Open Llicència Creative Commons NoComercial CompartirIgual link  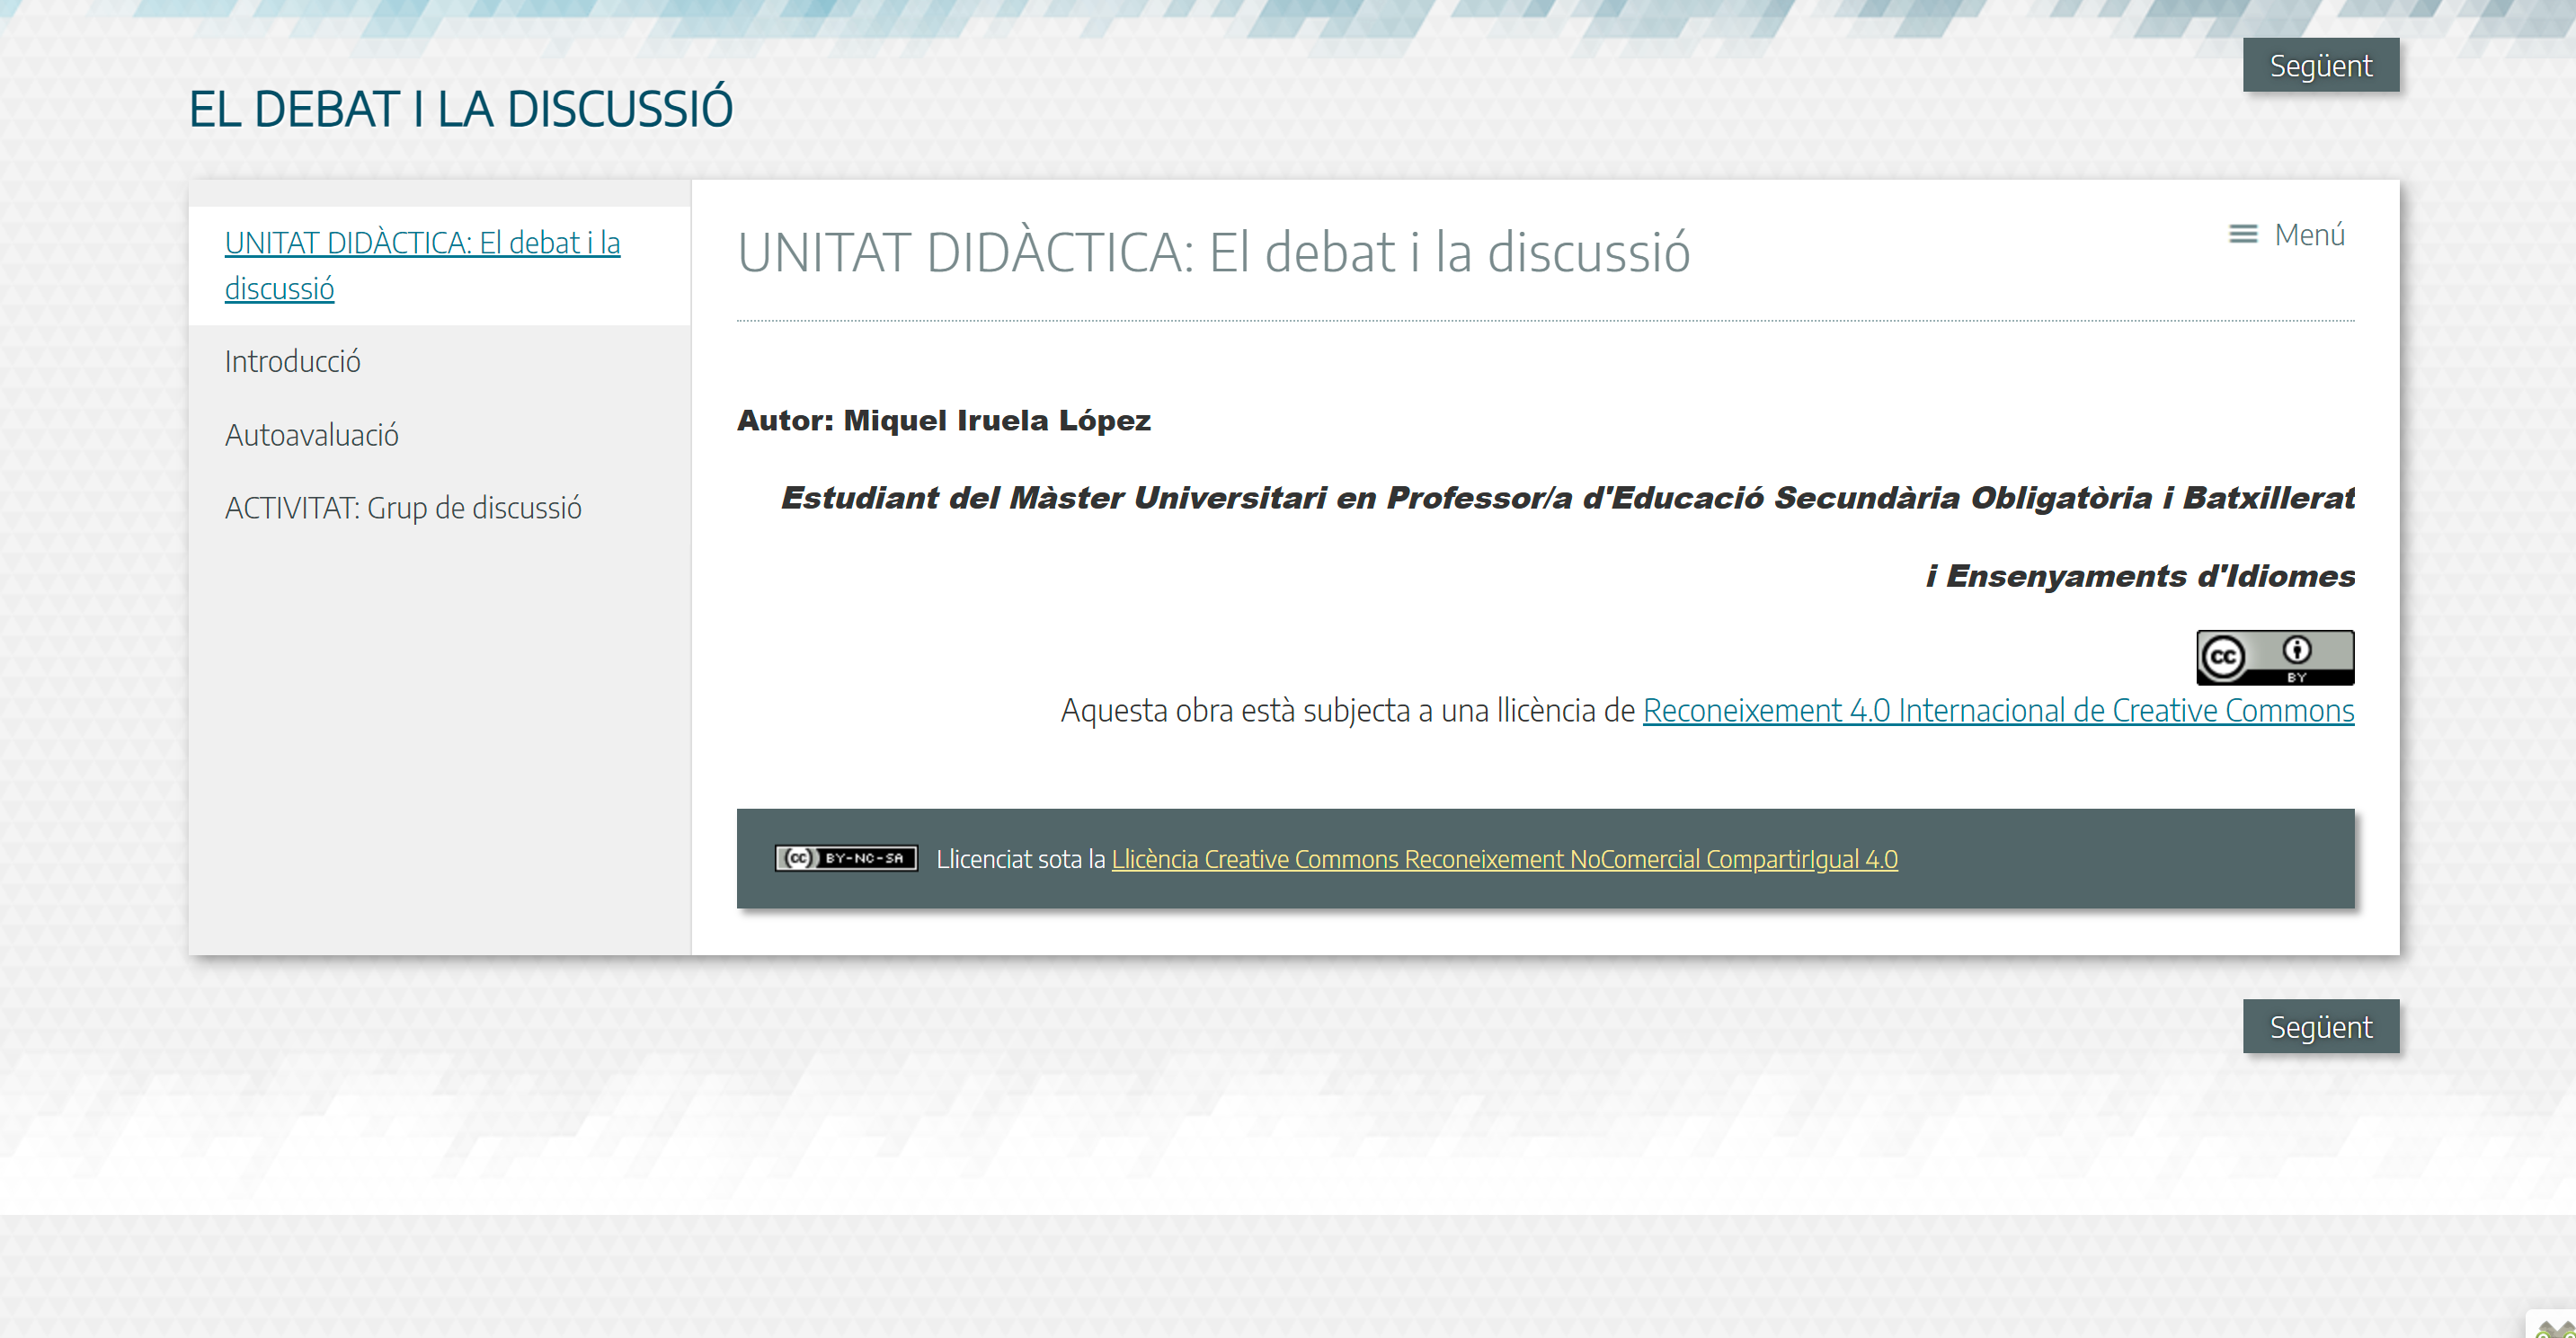[1504, 859]
